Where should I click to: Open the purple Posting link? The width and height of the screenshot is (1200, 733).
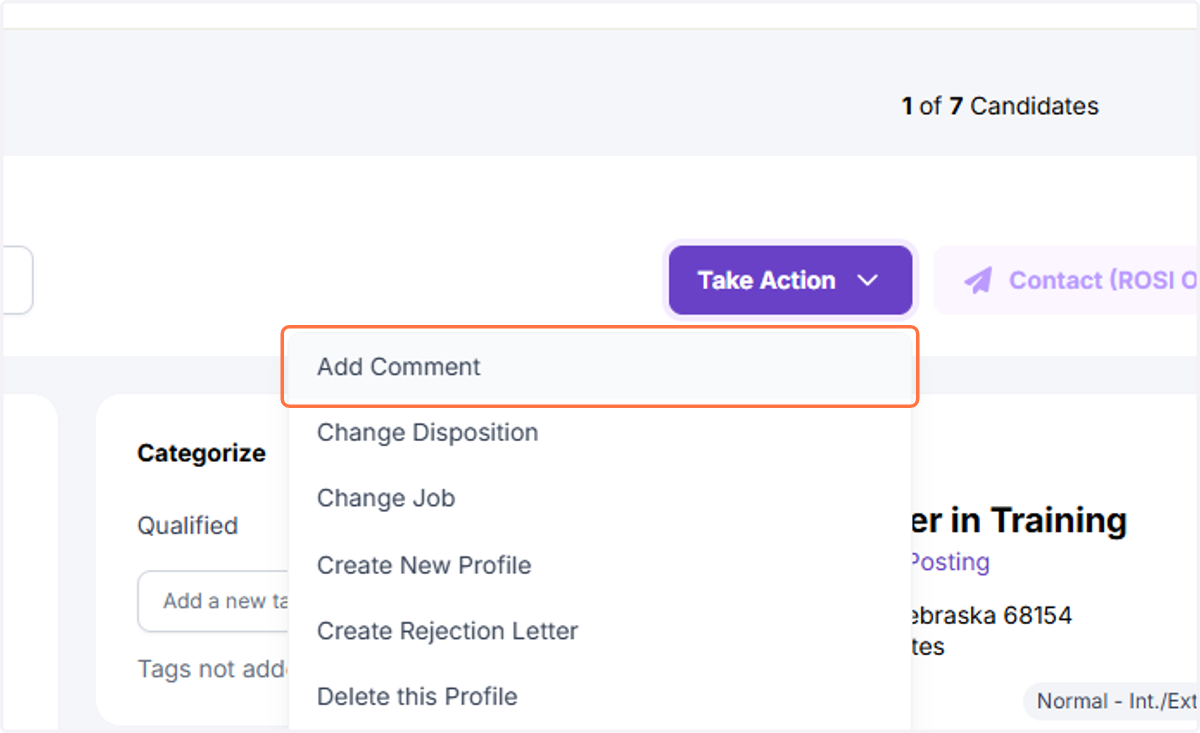949,562
